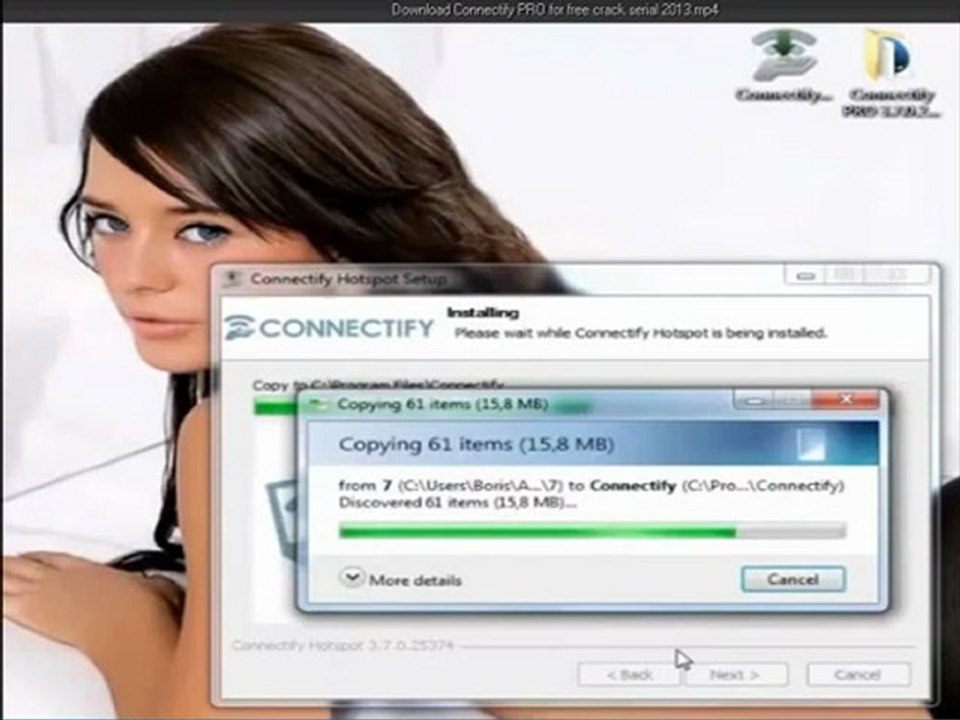
Task: Click the 'Copying 61 items (15,8 MB)' heading
Action: 476,444
